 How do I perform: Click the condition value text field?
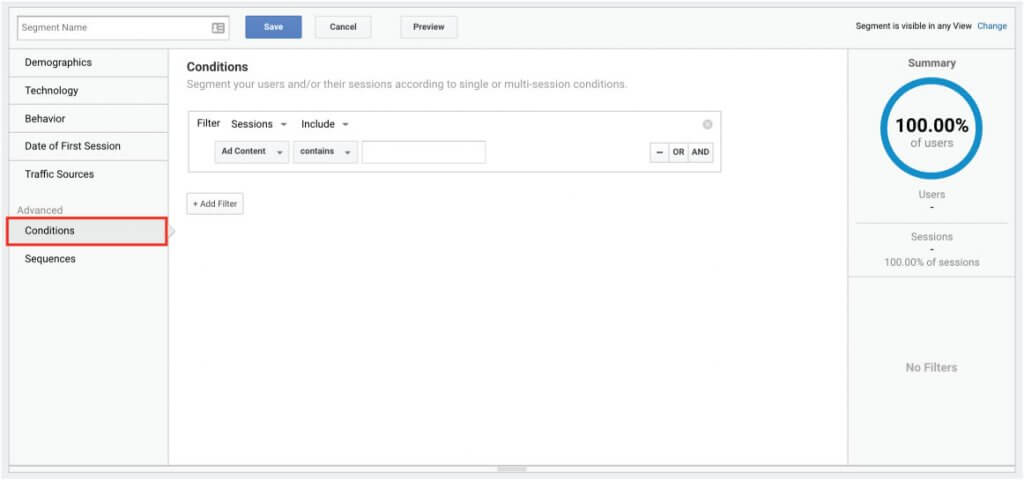[424, 152]
